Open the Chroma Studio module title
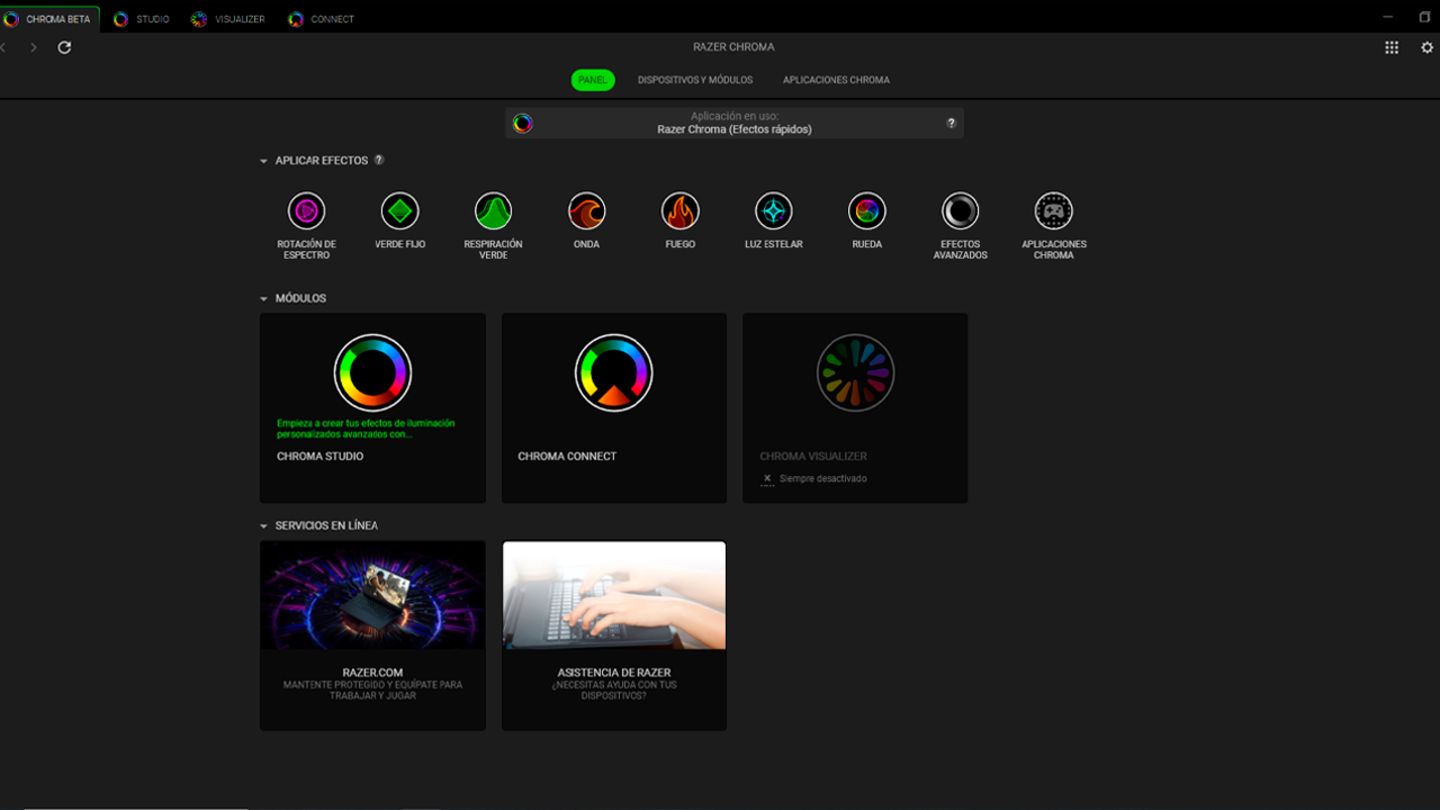The image size is (1440, 810). [320, 456]
